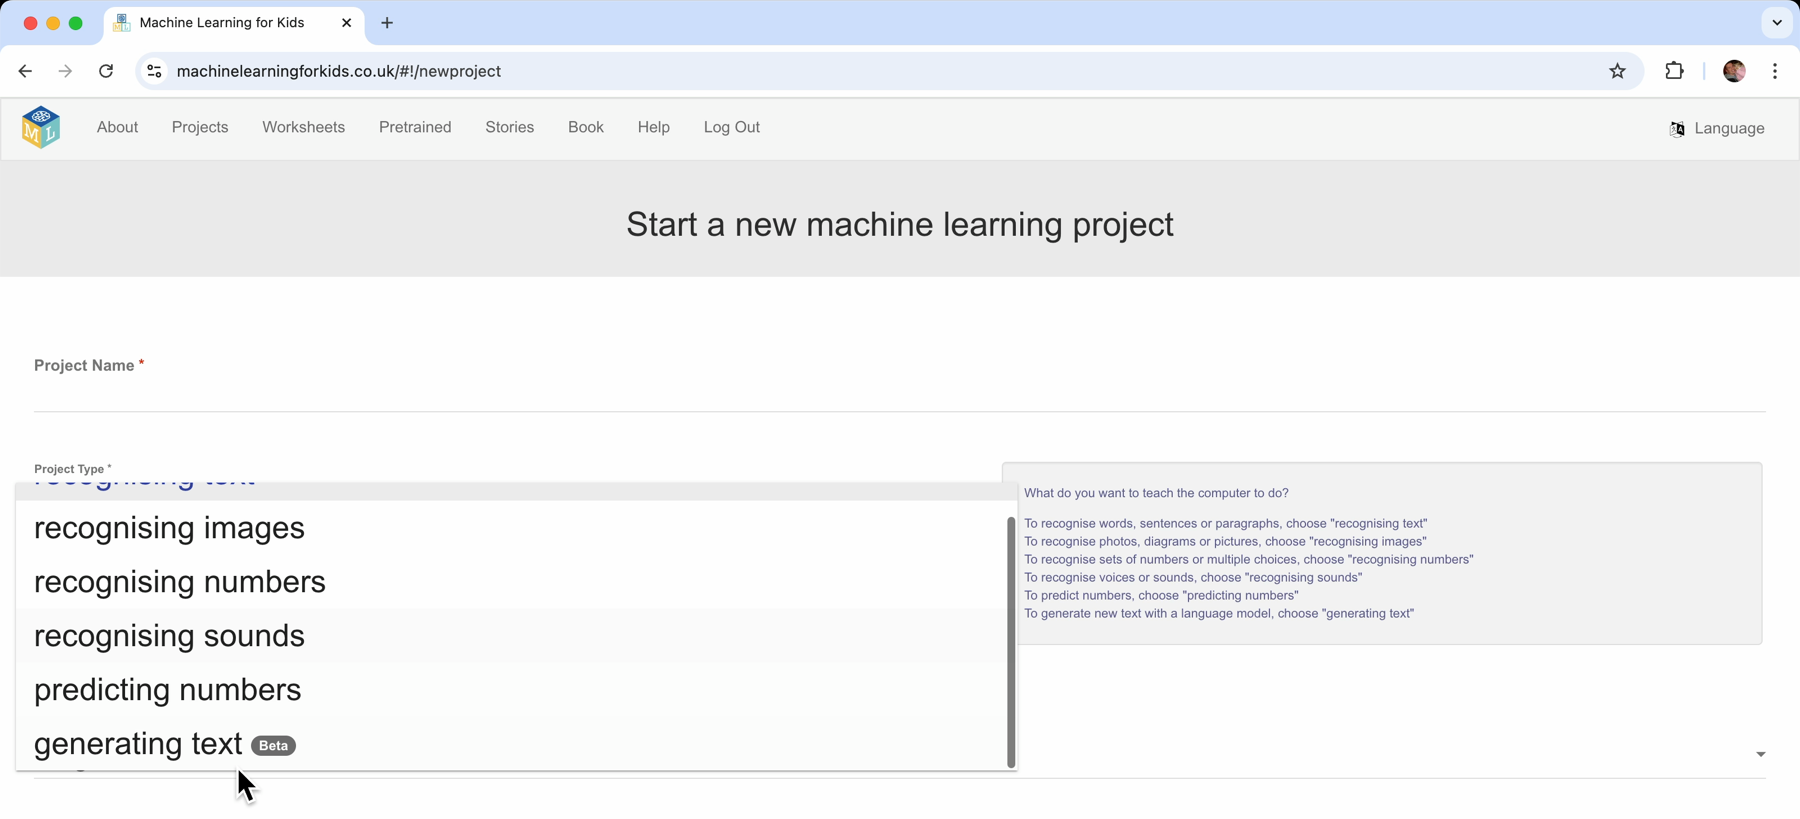Bookmark this page with star icon
The image size is (1800, 819).
coord(1617,71)
